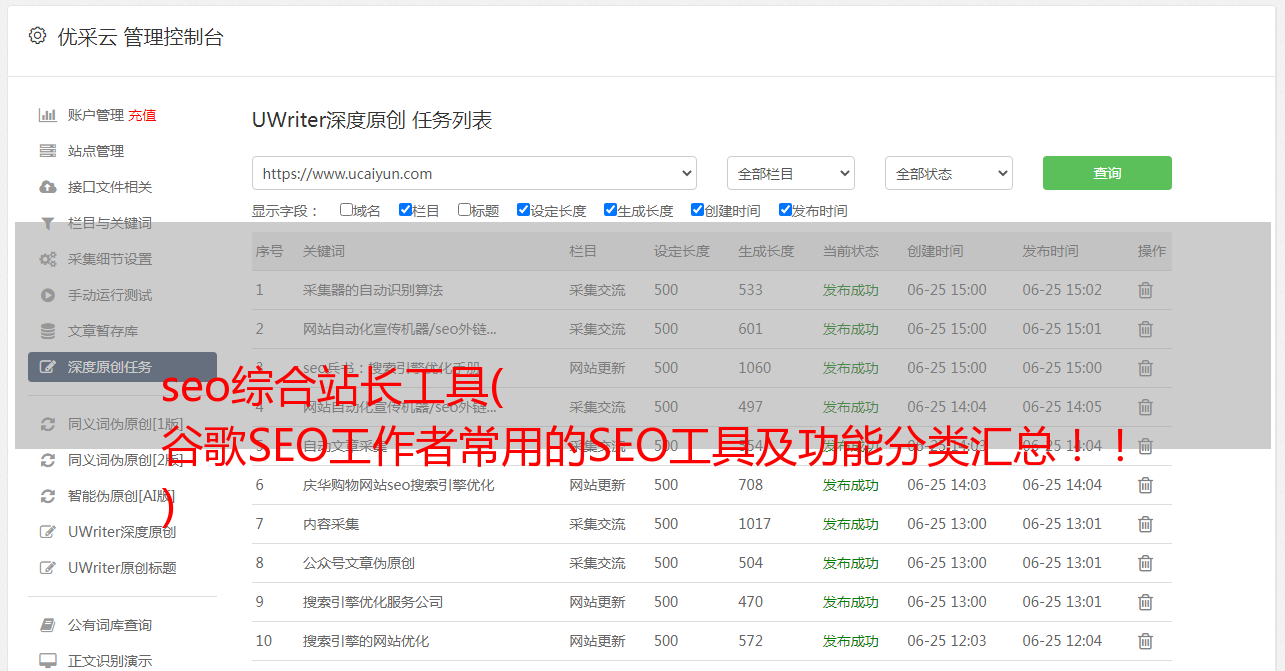Toggle the 标题 display checkbox
This screenshot has height=671, width=1285.
tap(464, 210)
